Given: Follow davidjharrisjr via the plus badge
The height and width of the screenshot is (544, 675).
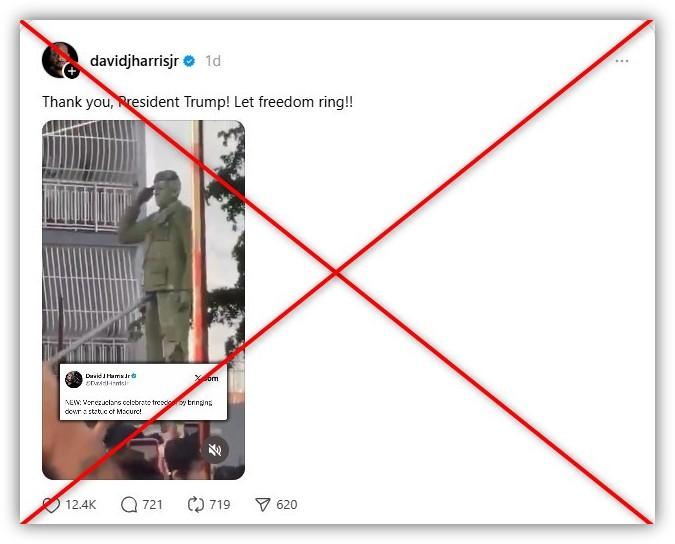Looking at the screenshot, I should pyautogui.click(x=72, y=71).
